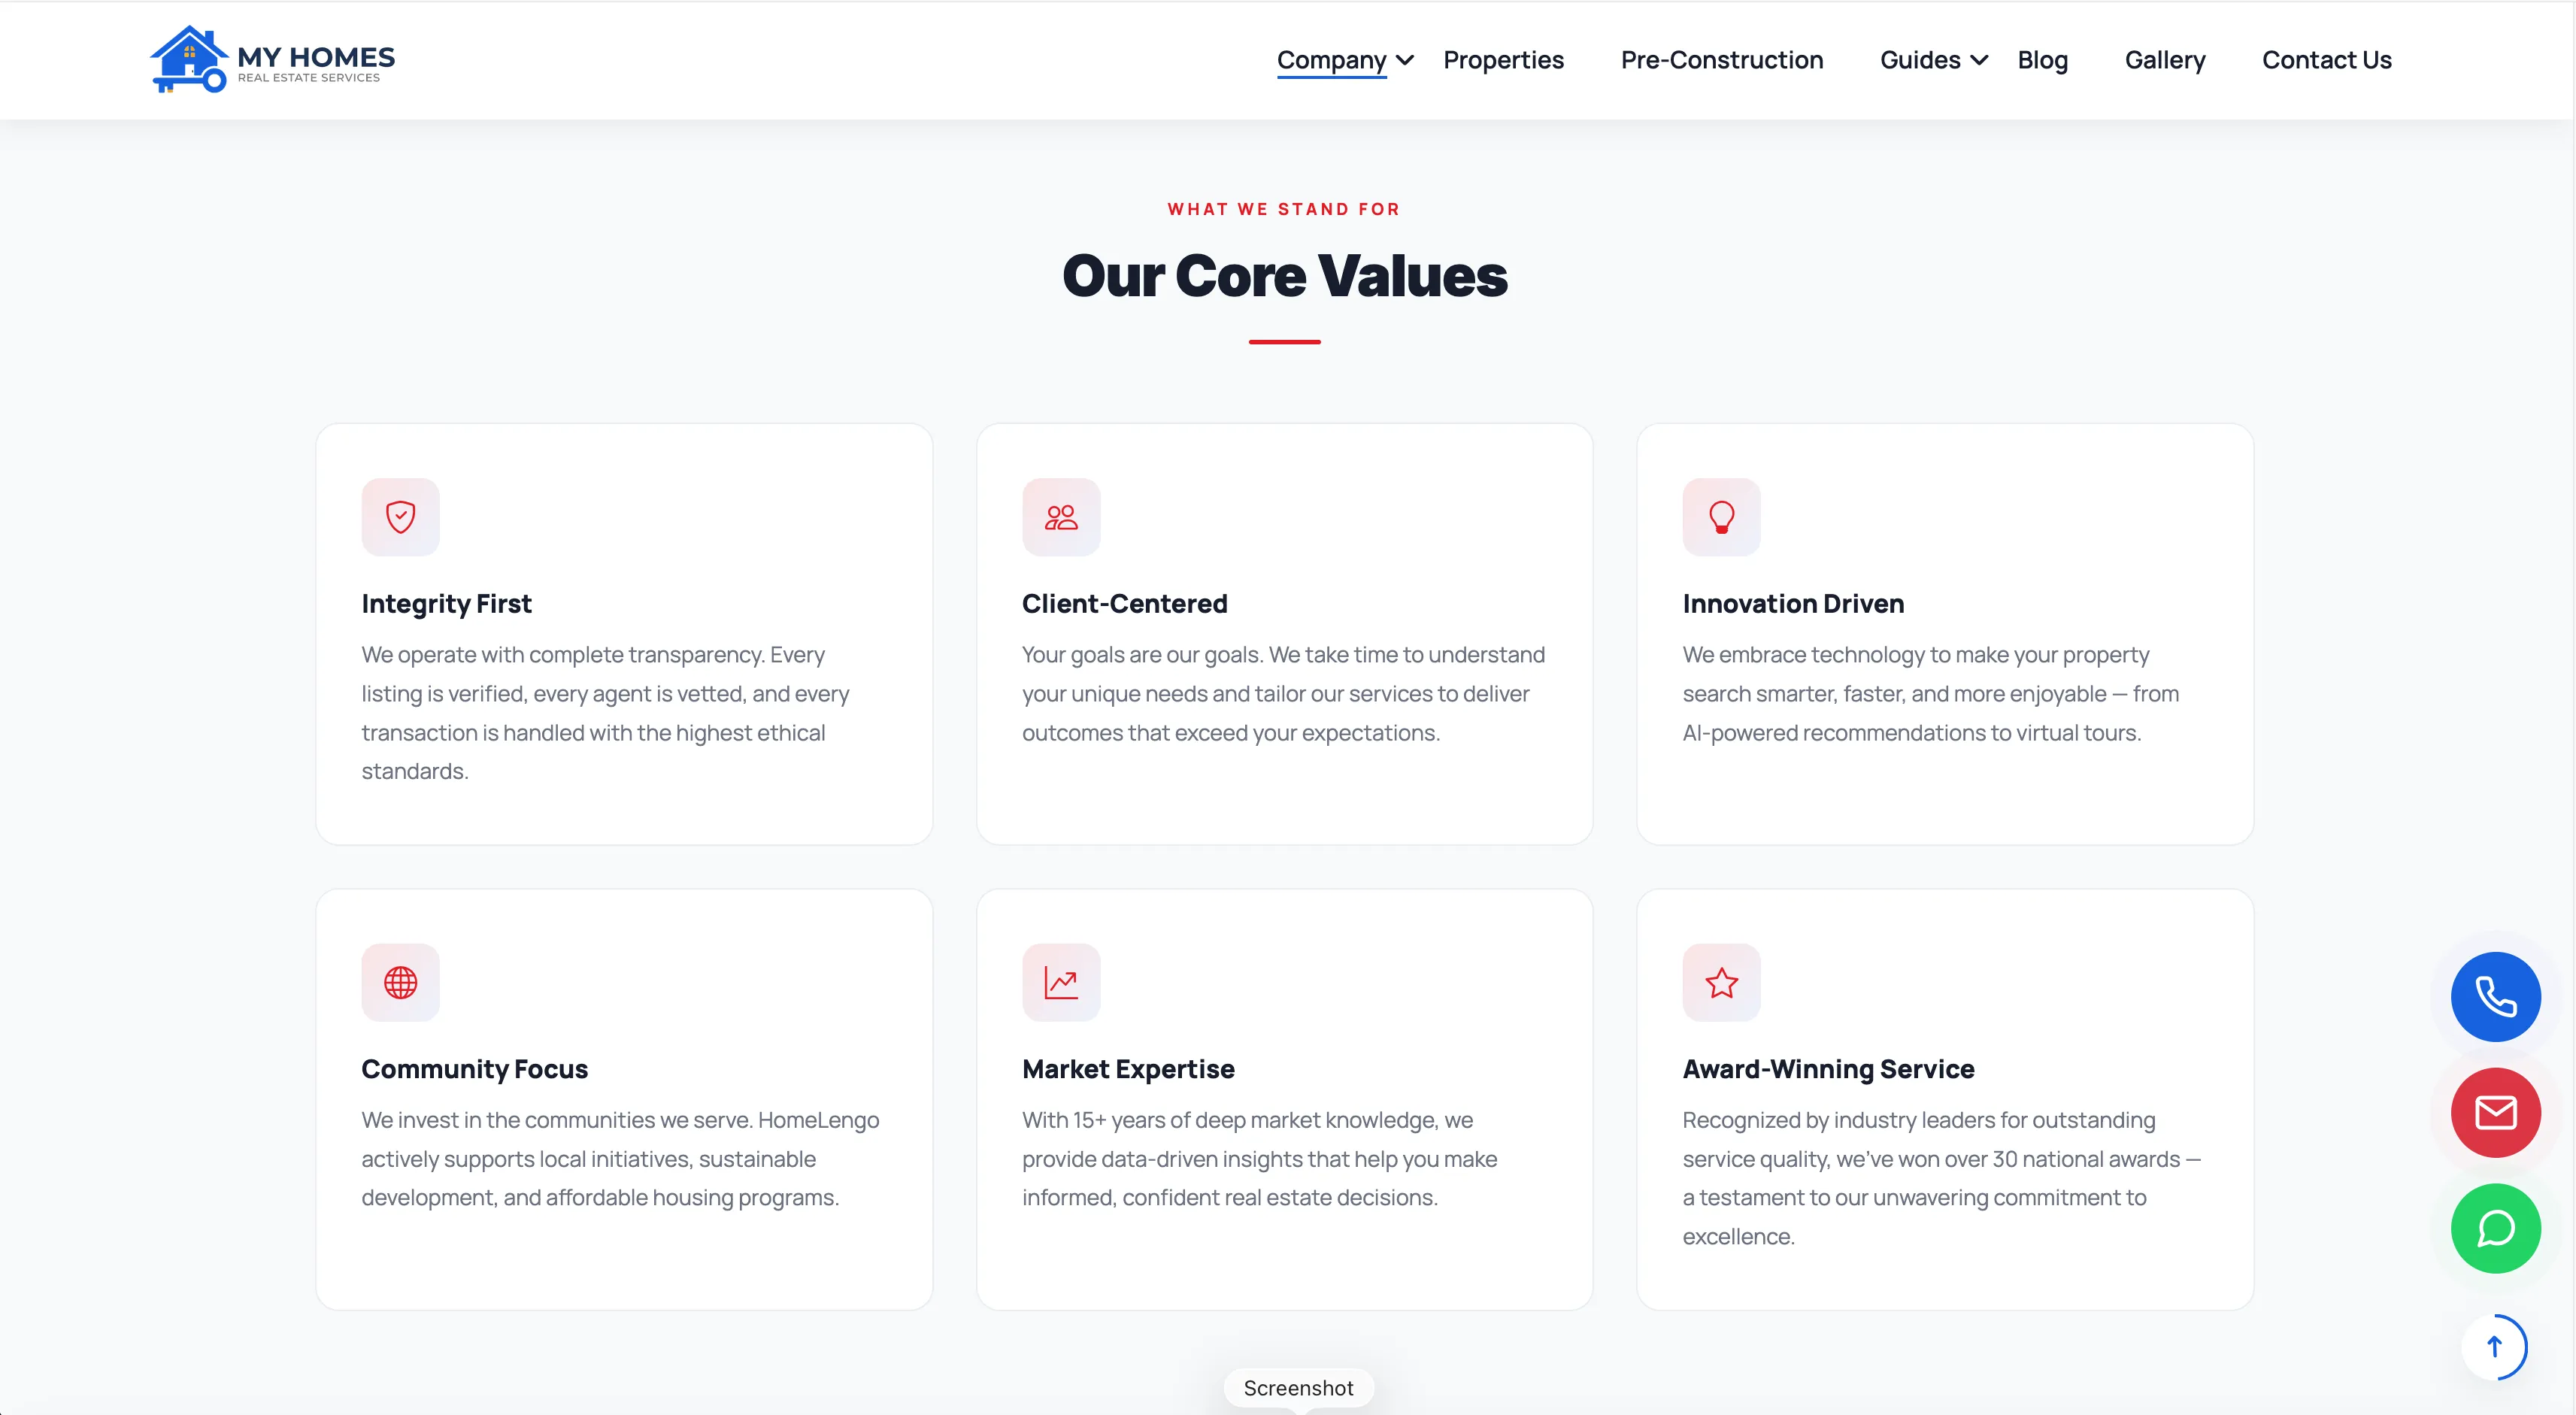Click the Award-Winning Service star icon
This screenshot has width=2576, height=1415.
point(1721,982)
